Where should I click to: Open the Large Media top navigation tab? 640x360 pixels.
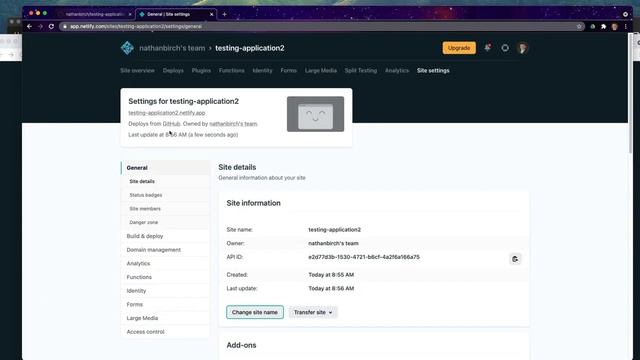click(x=321, y=70)
